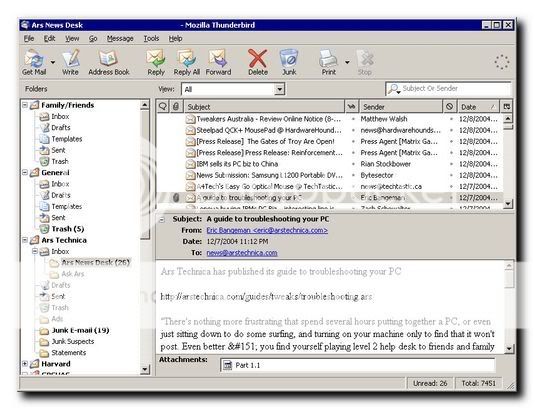Forward the selected message
535x410 pixels.
(218, 62)
